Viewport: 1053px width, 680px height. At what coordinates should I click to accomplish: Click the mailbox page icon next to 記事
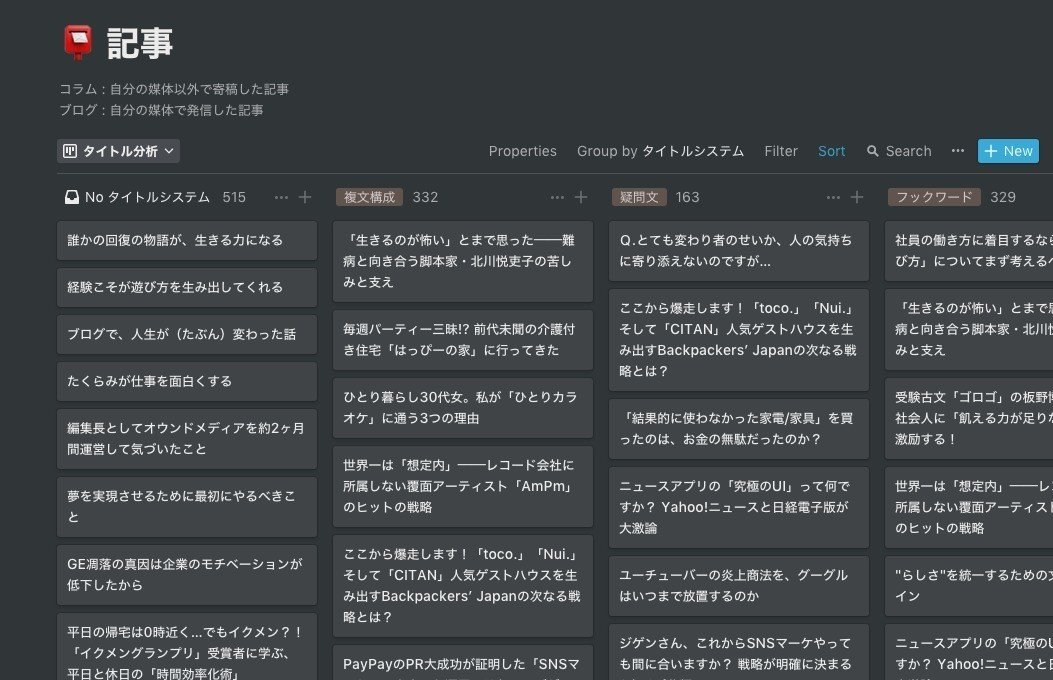[80, 40]
